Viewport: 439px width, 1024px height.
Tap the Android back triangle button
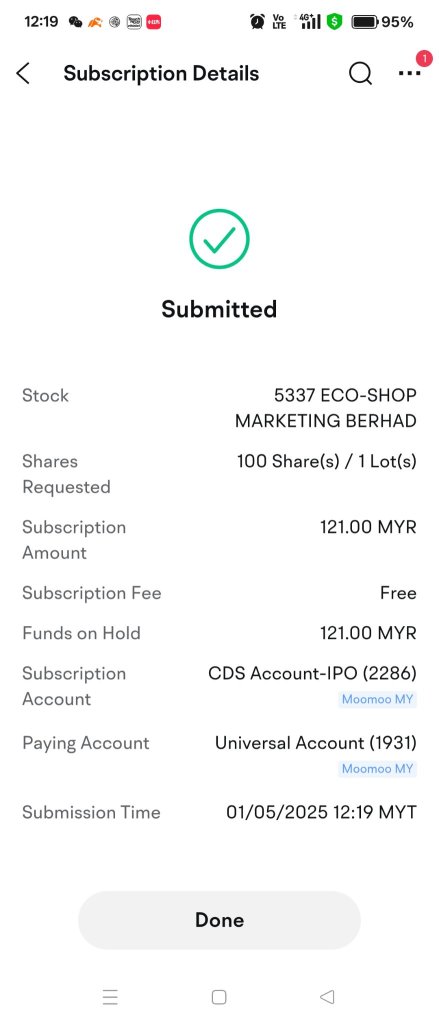[327, 997]
